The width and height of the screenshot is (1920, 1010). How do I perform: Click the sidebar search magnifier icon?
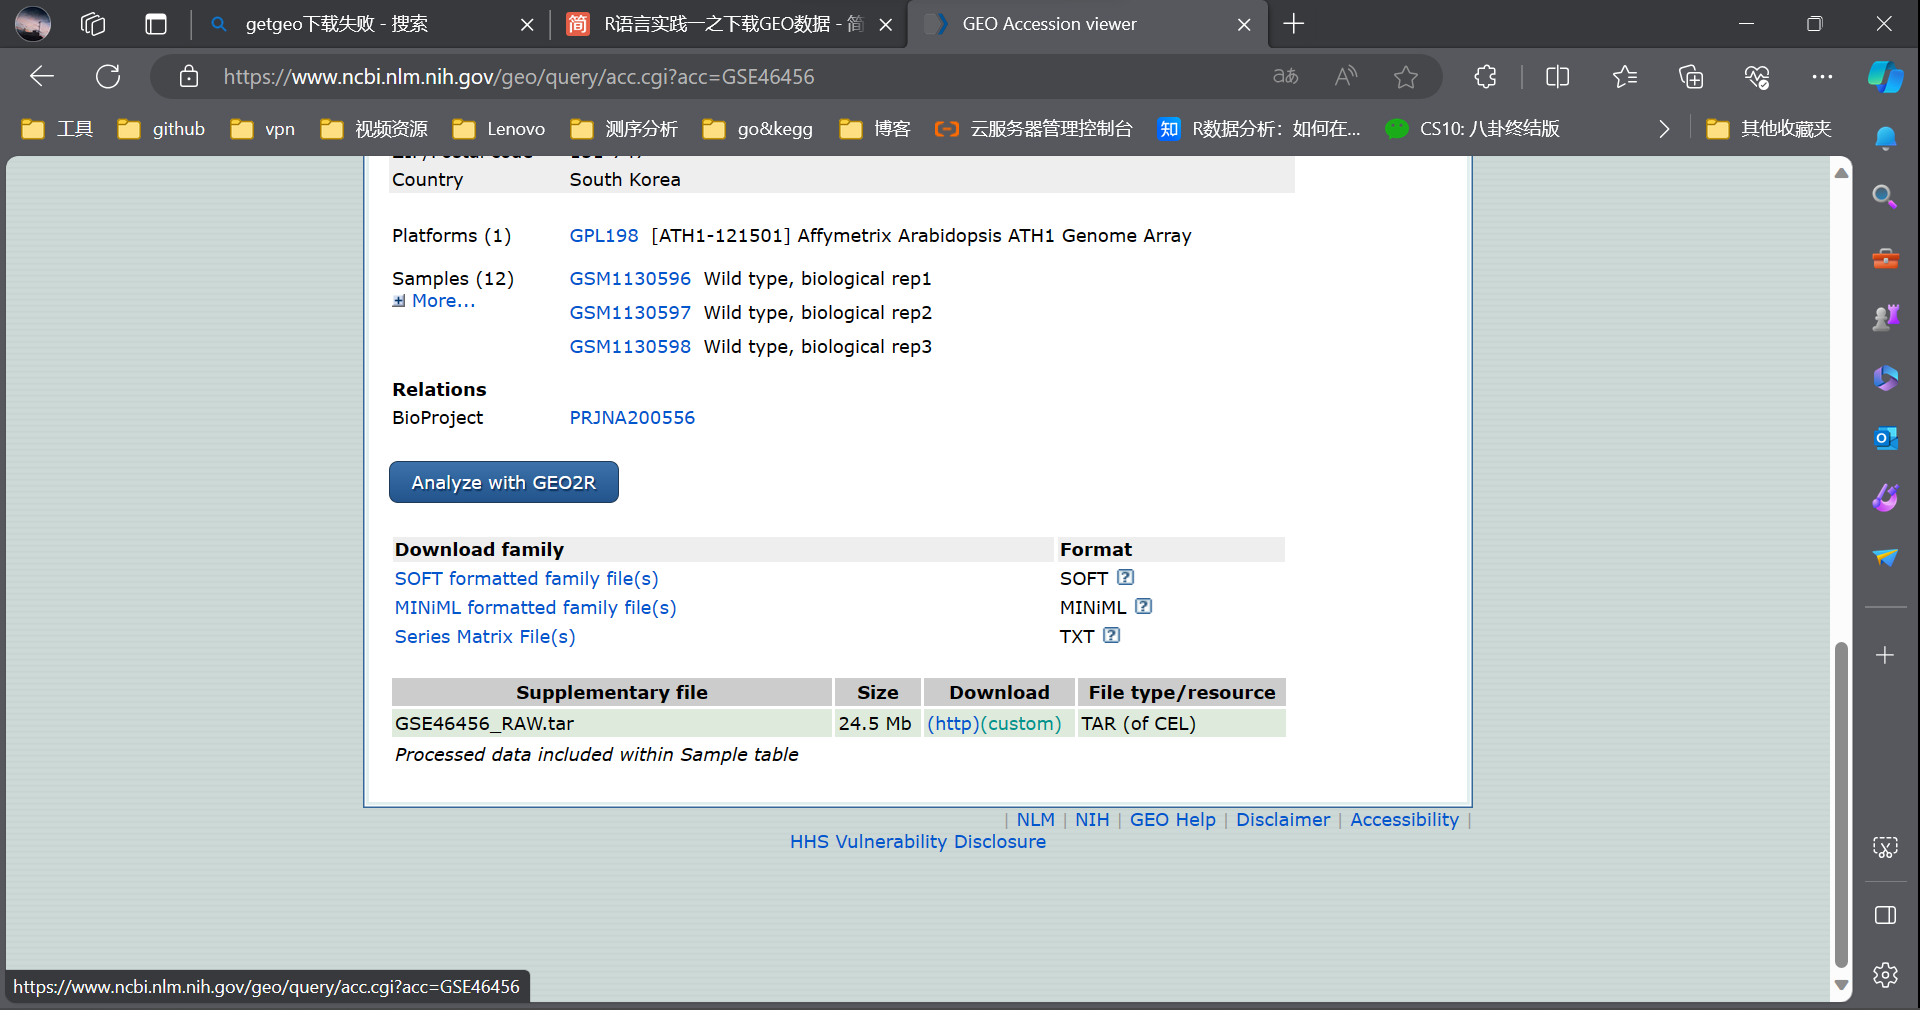pos(1885,197)
